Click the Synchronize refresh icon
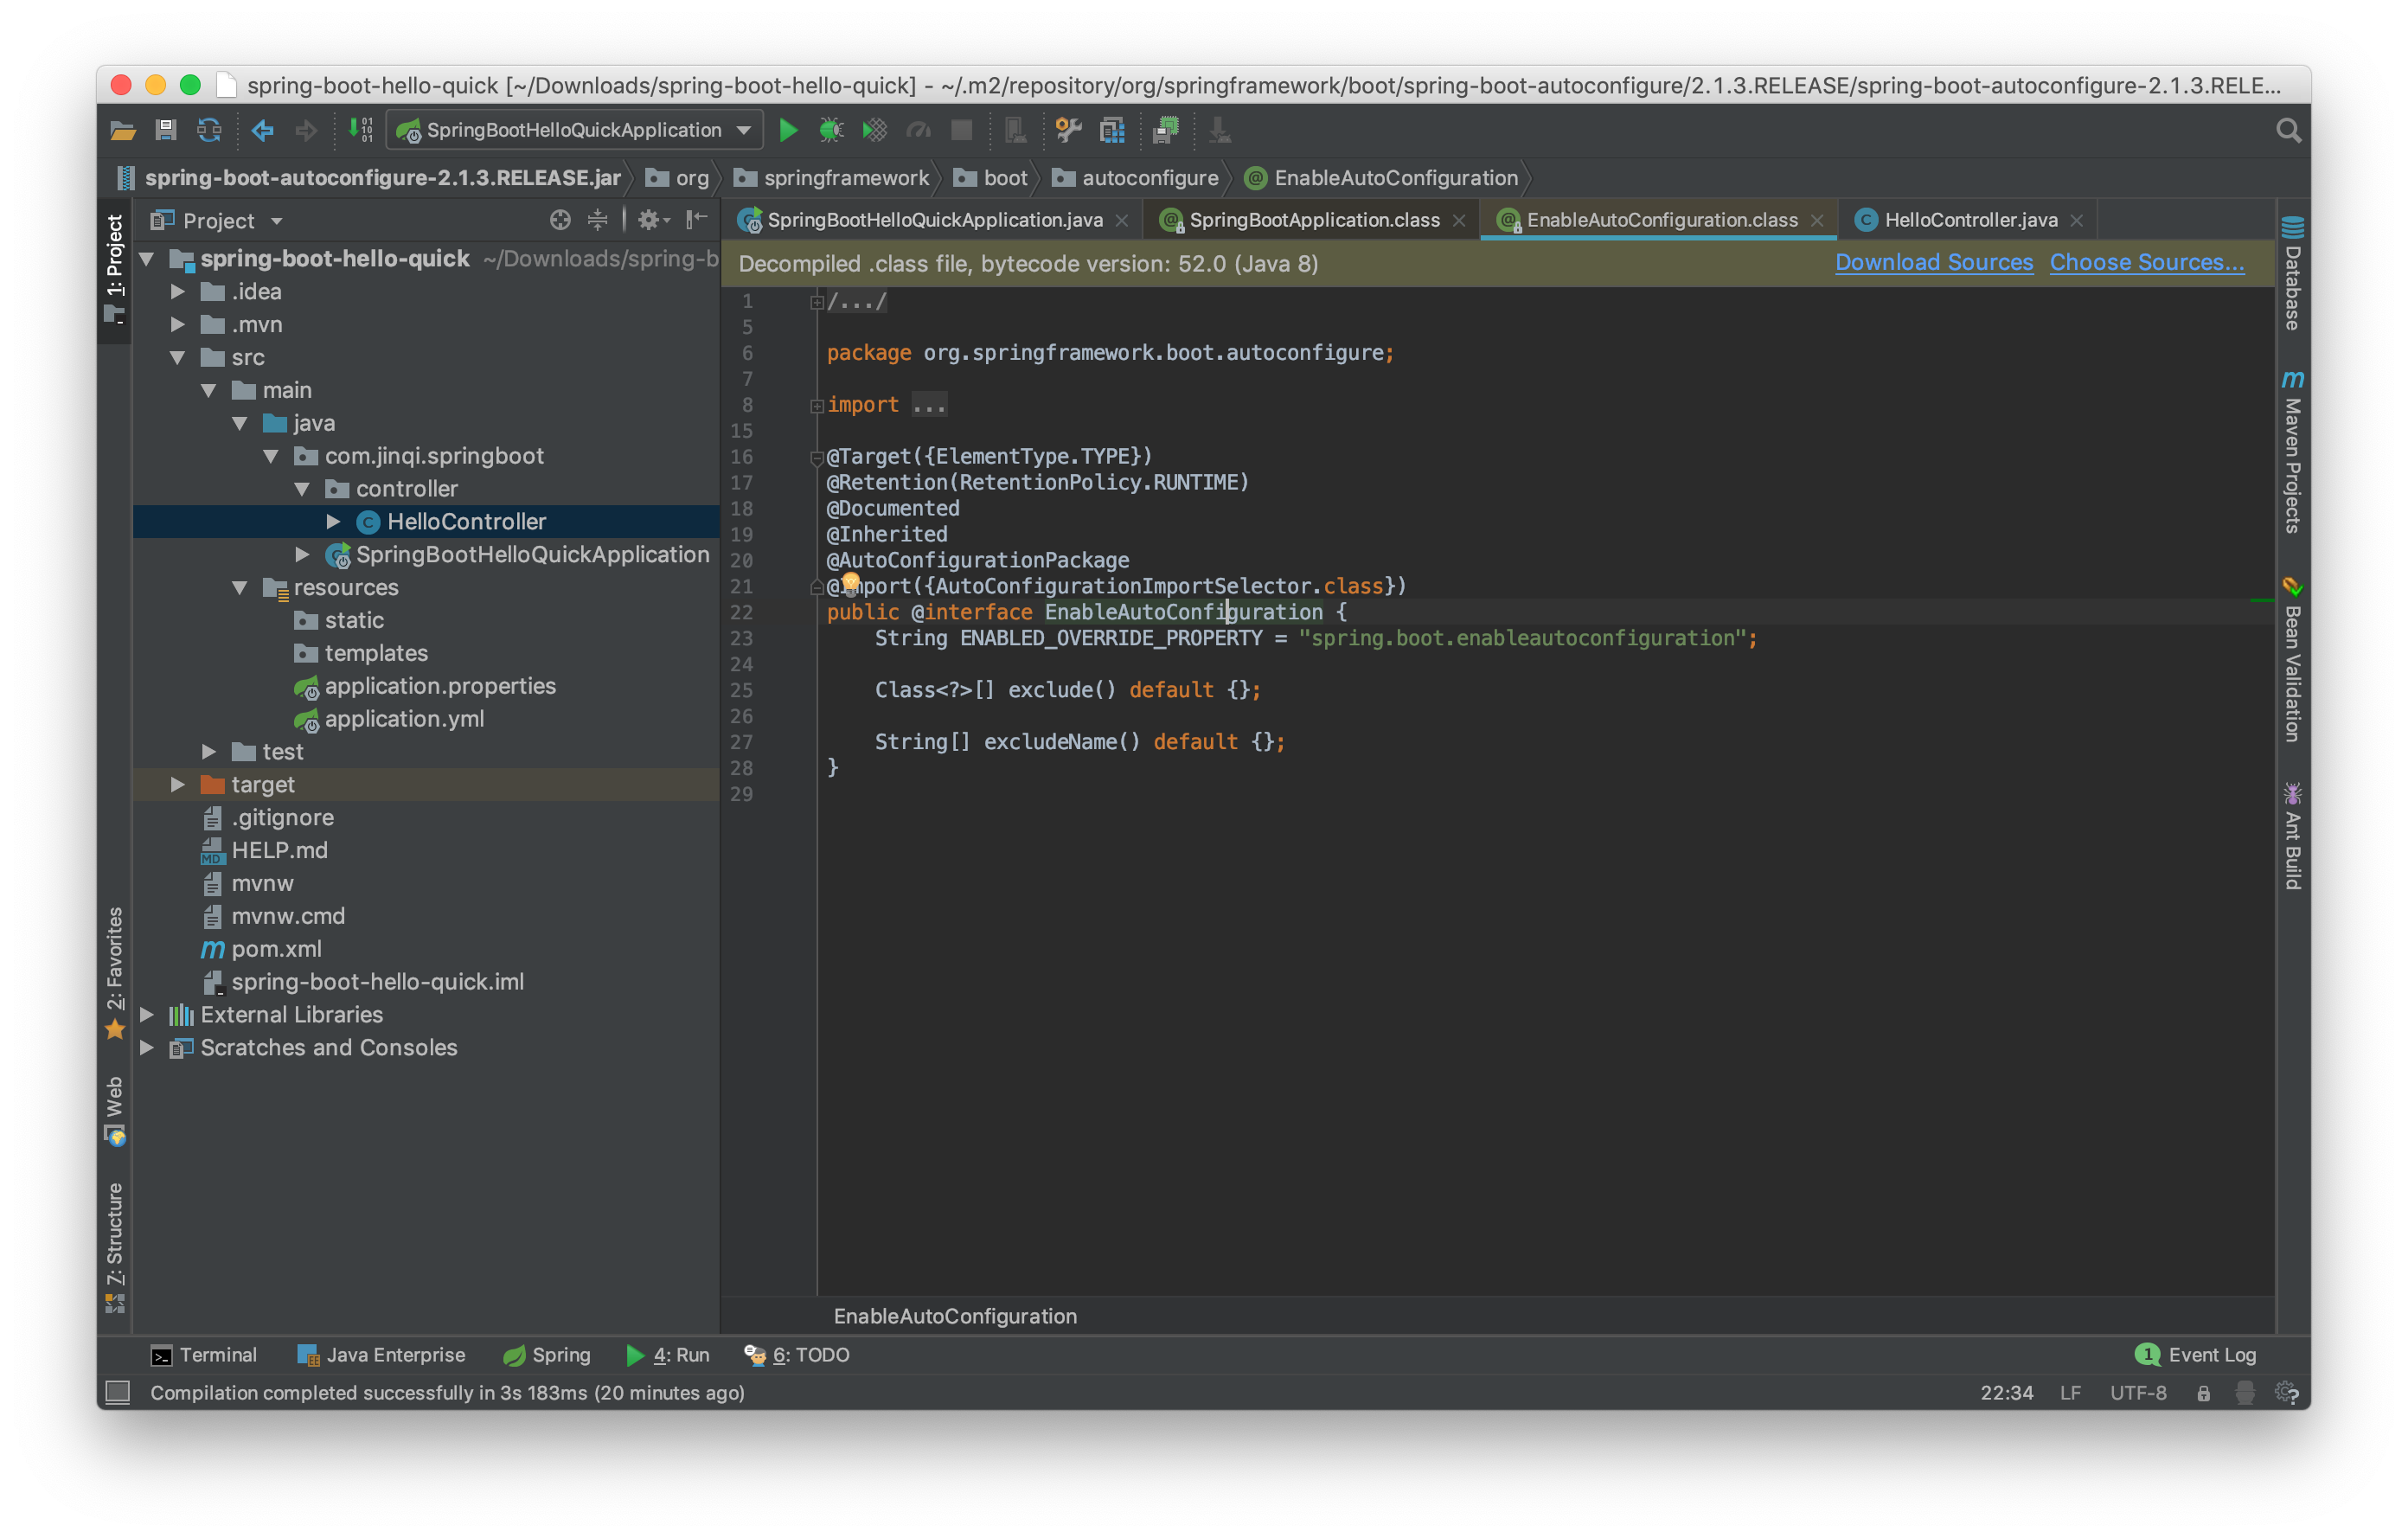 coord(209,130)
